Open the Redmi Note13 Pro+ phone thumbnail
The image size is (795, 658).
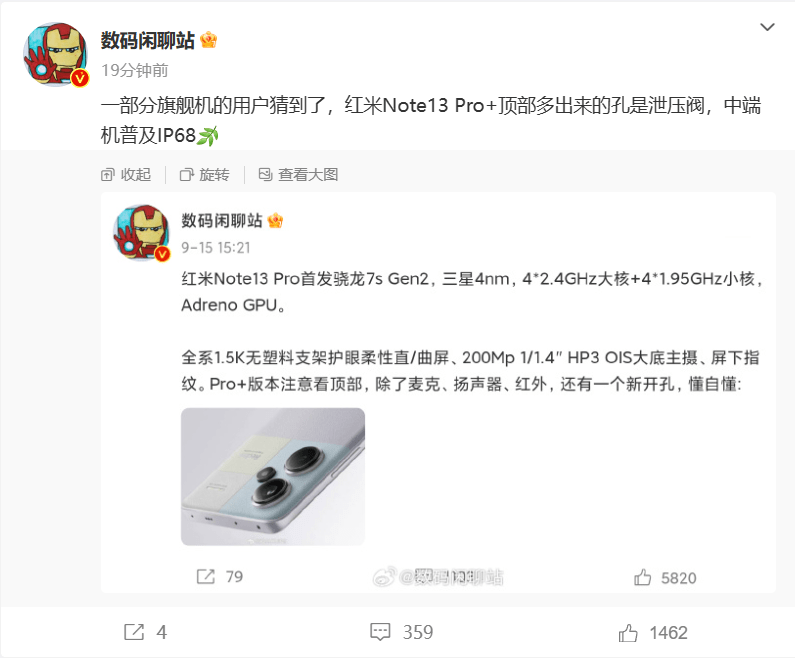(273, 477)
